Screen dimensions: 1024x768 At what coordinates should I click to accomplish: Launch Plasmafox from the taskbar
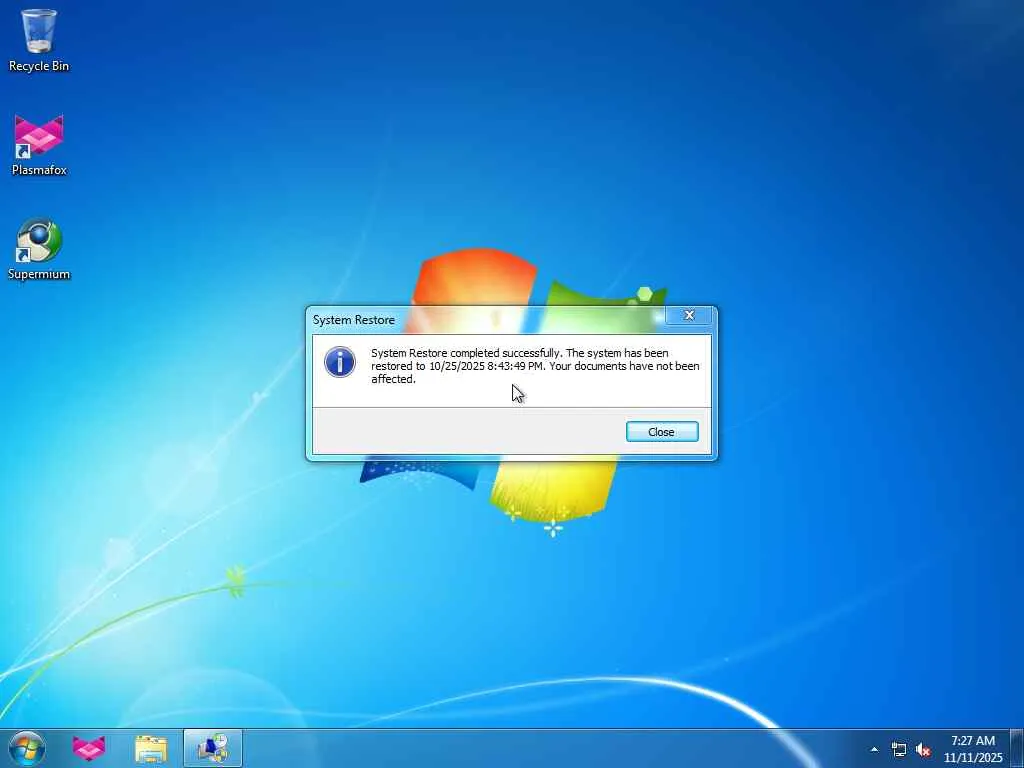coord(89,748)
